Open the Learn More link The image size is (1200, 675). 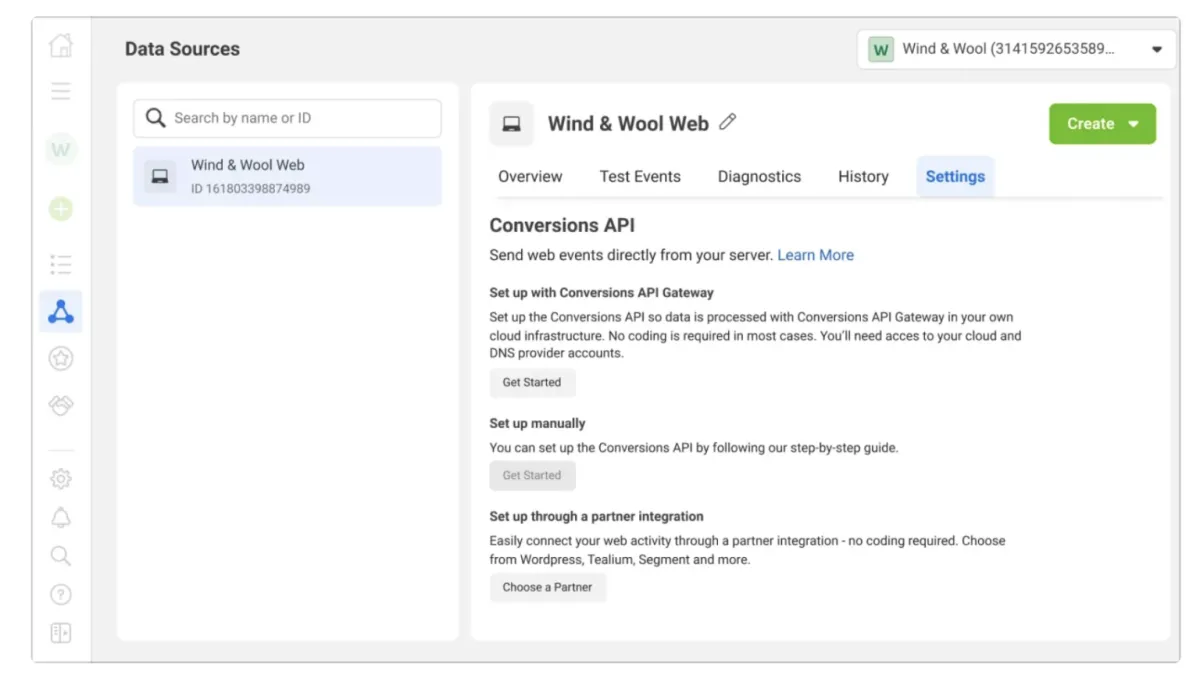(x=816, y=255)
